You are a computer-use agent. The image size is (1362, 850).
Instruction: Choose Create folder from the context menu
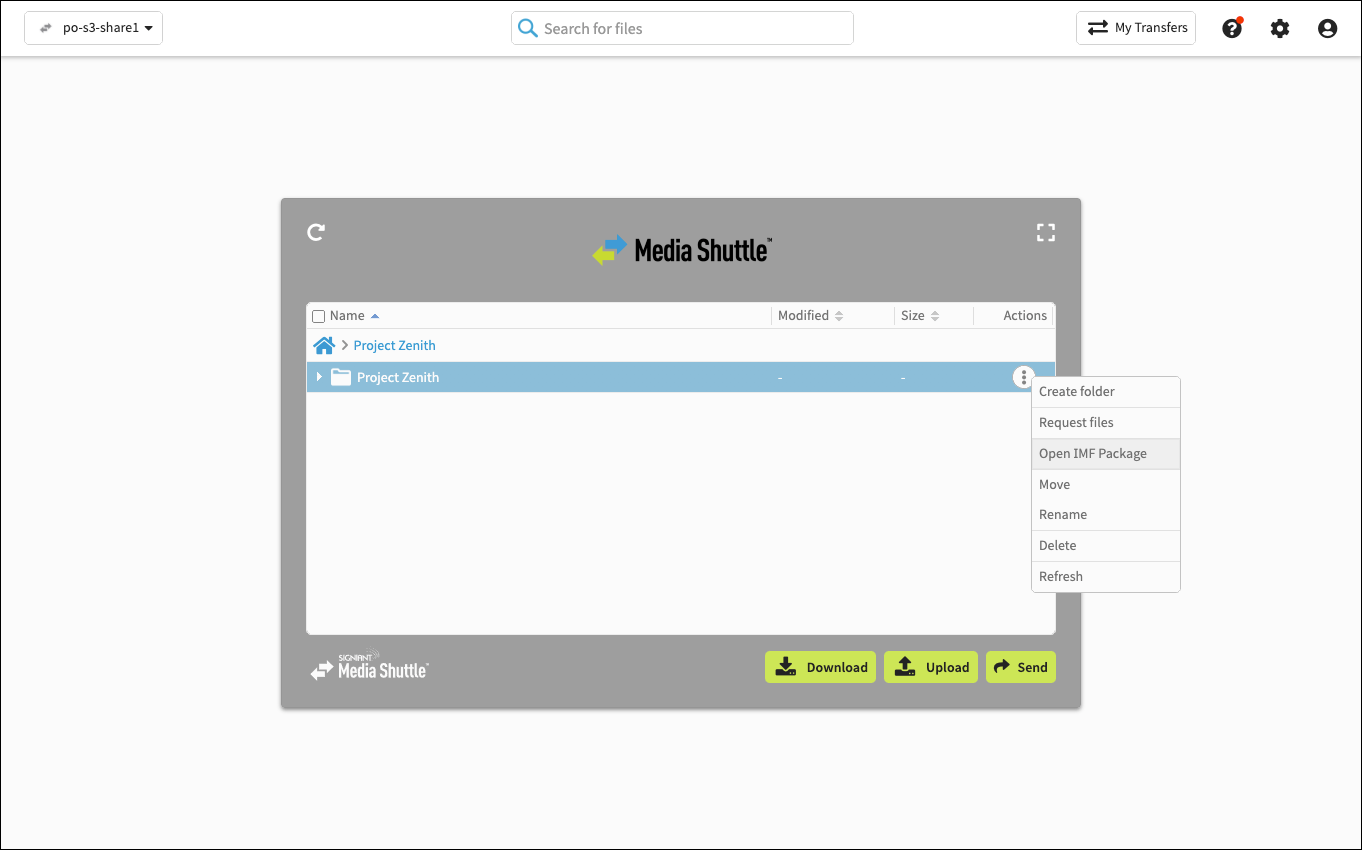click(x=1106, y=392)
